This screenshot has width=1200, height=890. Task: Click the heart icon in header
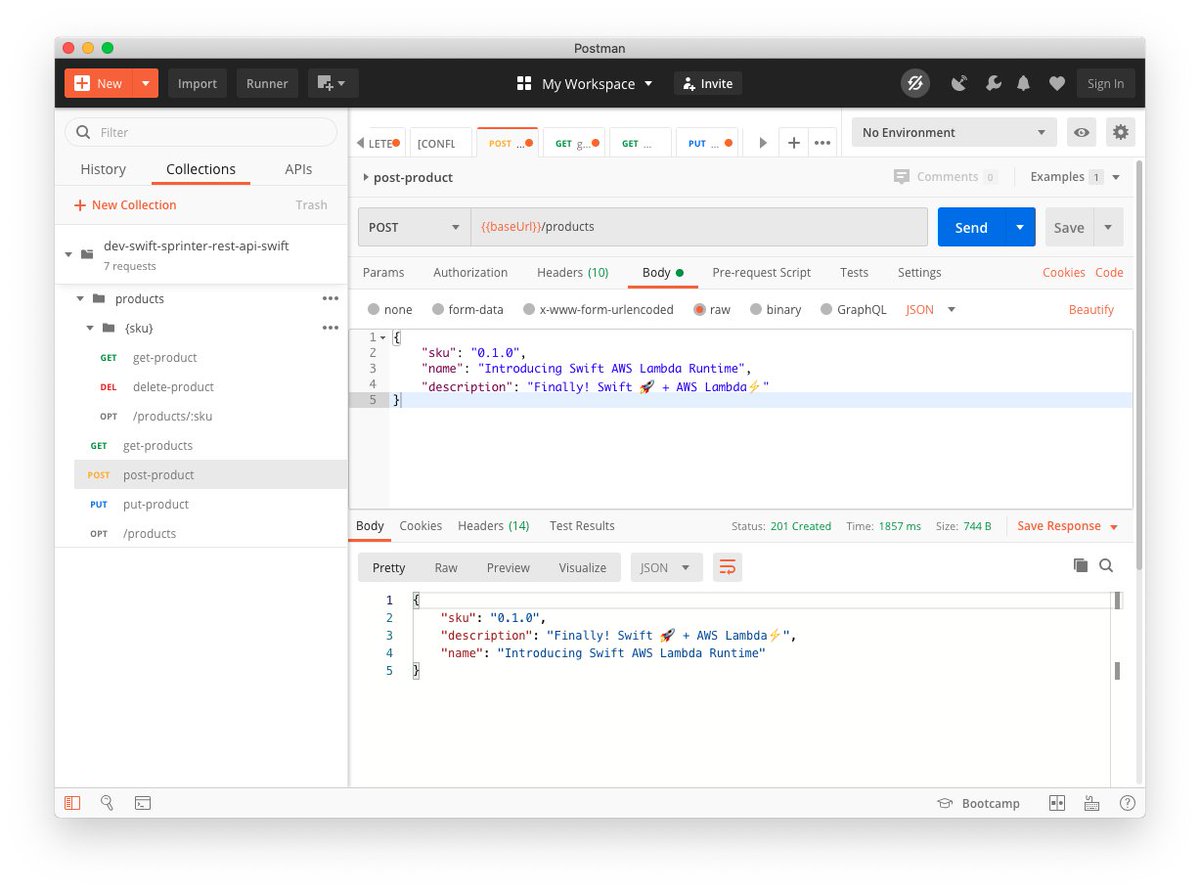(1057, 84)
